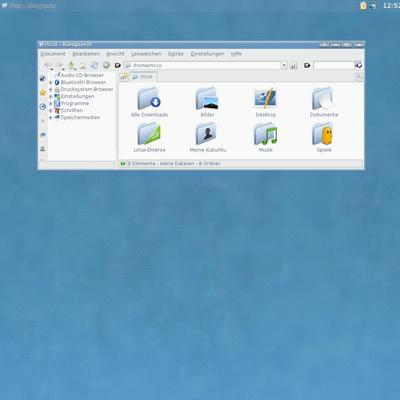
Task: Click the /home/ricco location field
Action: tap(203, 66)
